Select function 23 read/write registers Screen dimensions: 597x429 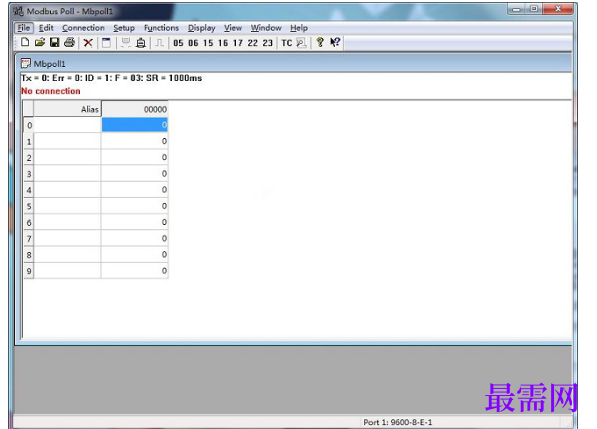click(x=268, y=43)
